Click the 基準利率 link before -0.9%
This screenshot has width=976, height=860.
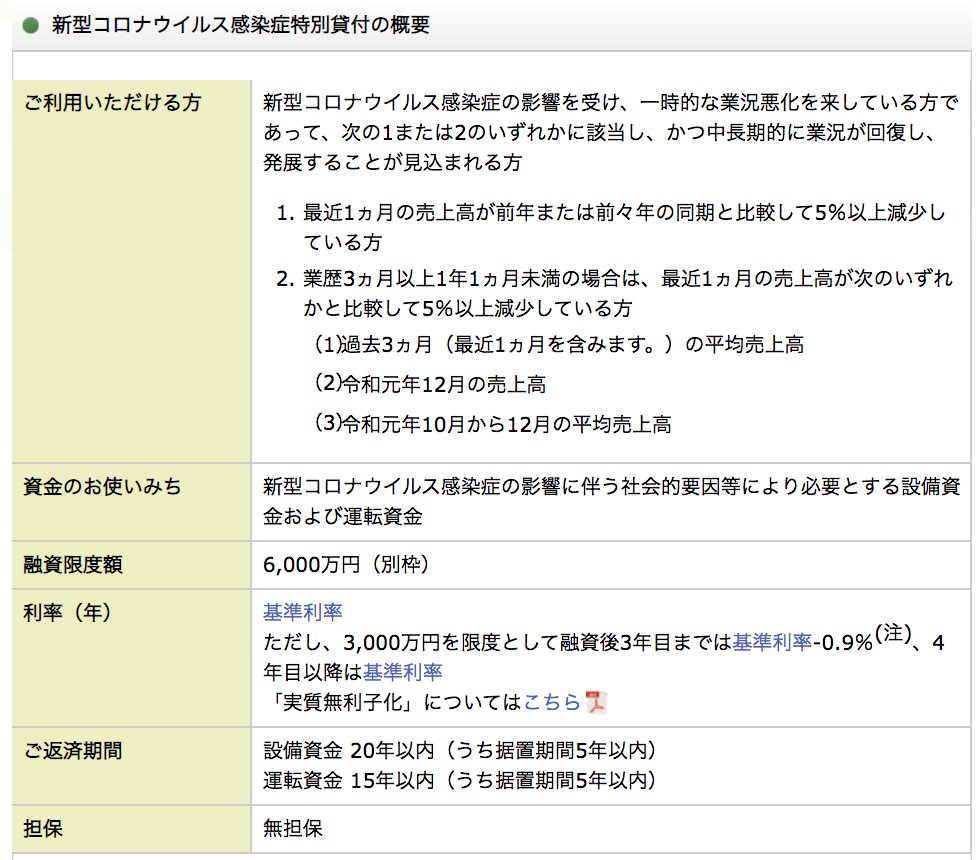772,642
